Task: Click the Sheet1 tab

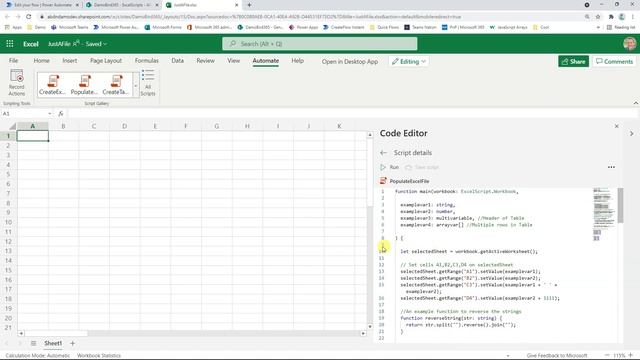Action: tap(53, 343)
